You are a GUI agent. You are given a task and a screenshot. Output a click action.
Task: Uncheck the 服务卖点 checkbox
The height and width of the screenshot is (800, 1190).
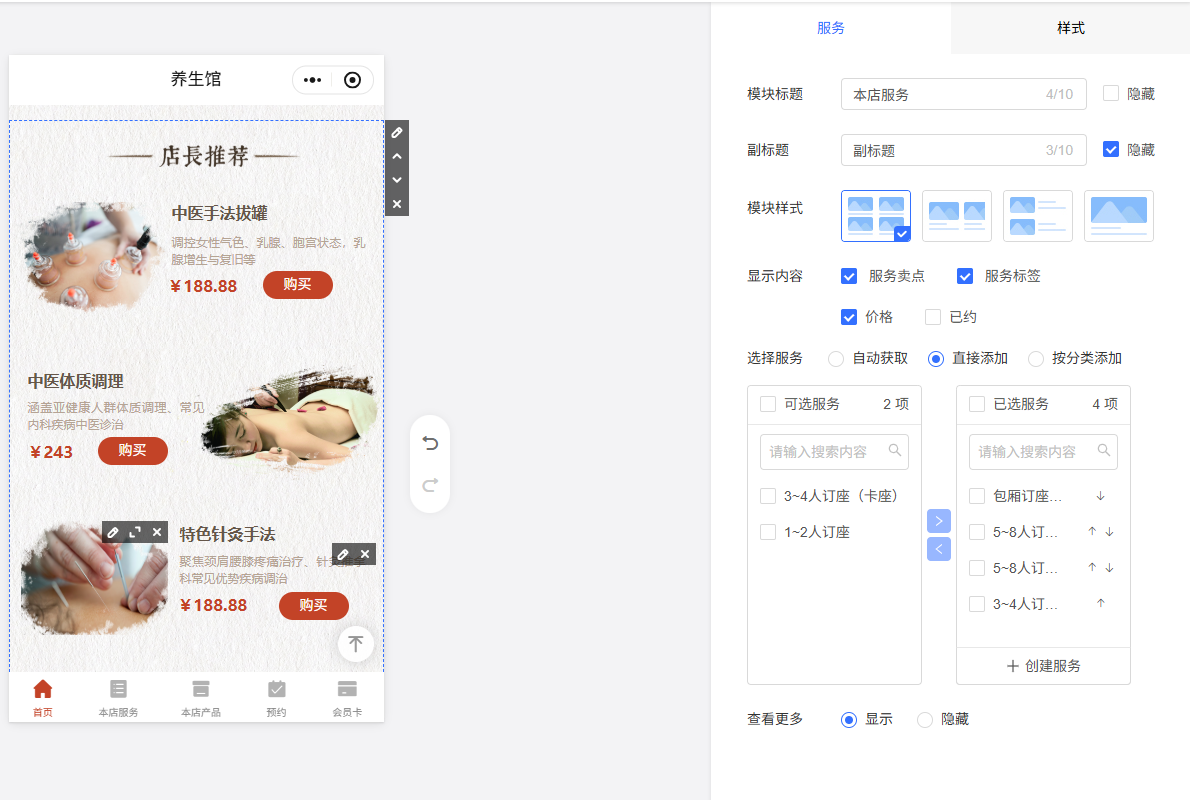click(x=849, y=276)
